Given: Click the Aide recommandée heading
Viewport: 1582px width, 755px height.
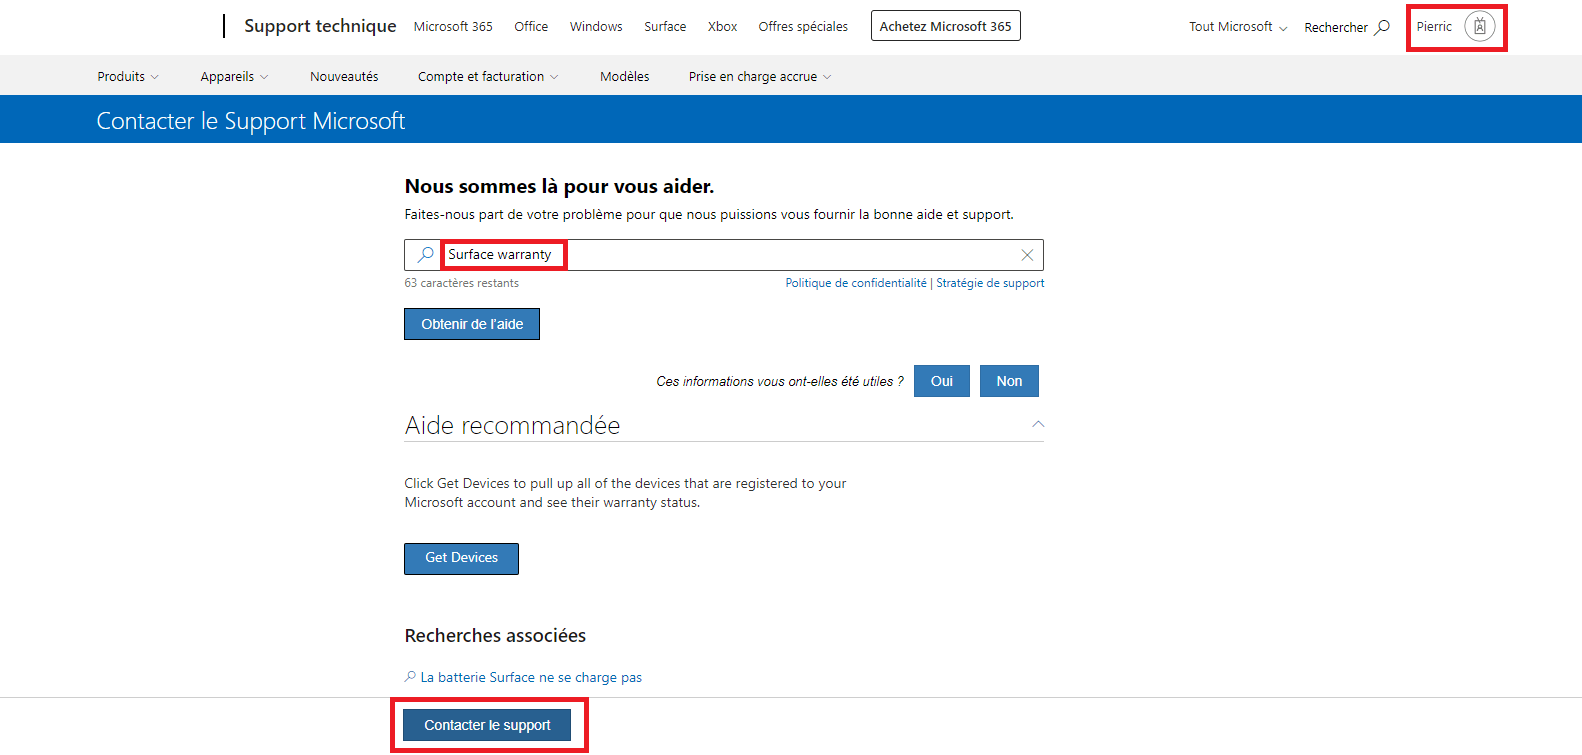Looking at the screenshot, I should tap(512, 425).
